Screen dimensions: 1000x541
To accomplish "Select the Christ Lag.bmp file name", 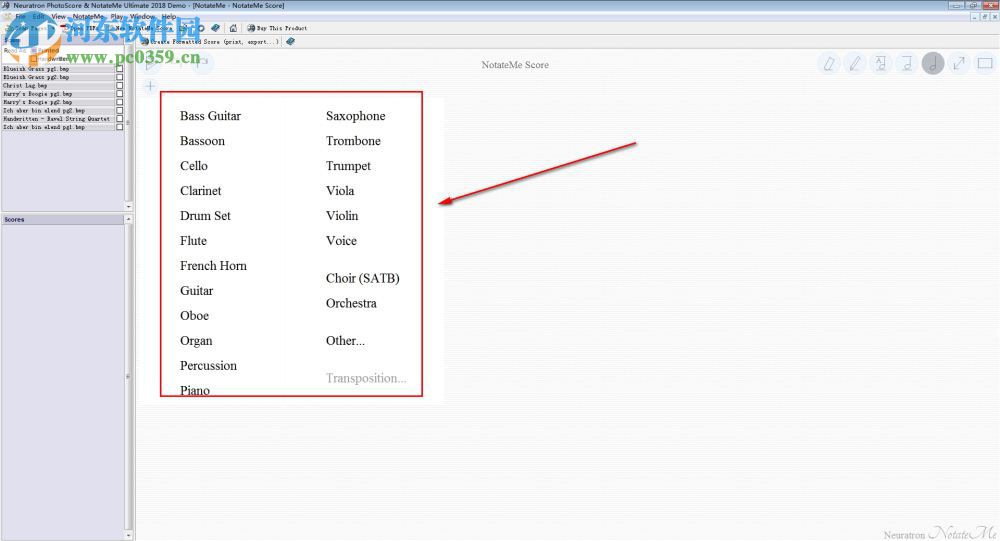I will (25, 85).
